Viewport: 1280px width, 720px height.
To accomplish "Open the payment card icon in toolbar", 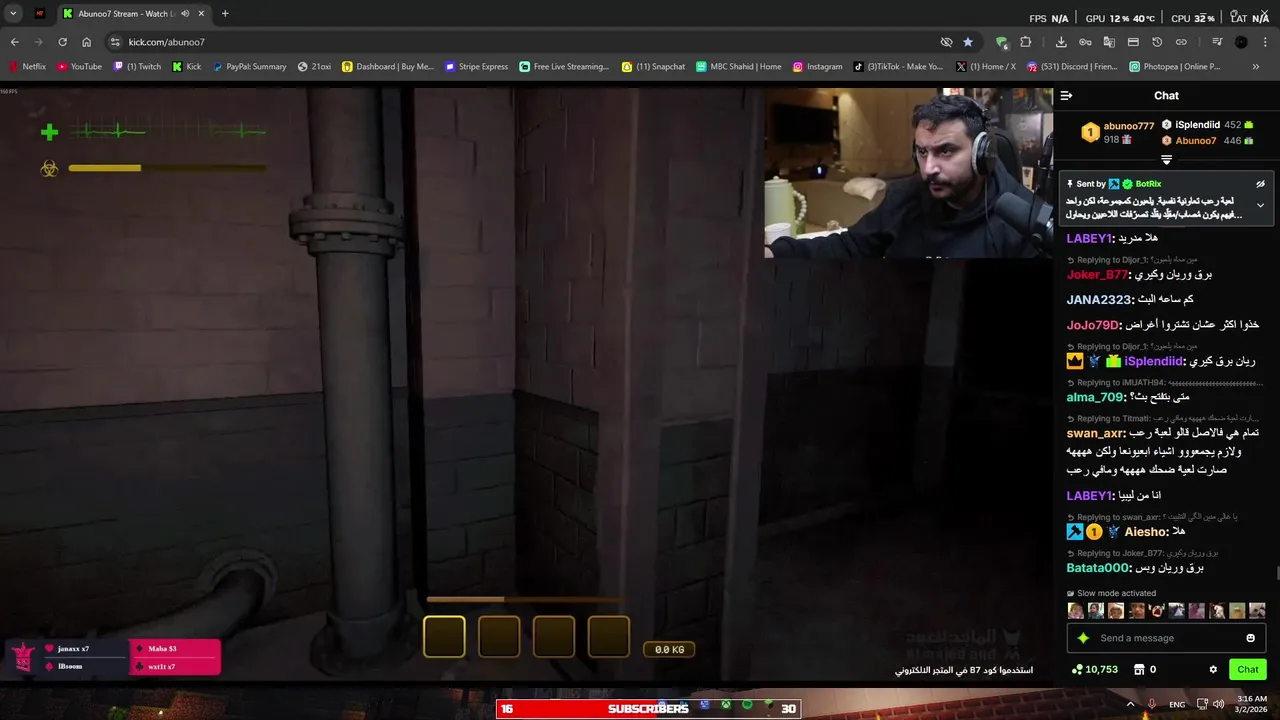I will coord(1133,42).
